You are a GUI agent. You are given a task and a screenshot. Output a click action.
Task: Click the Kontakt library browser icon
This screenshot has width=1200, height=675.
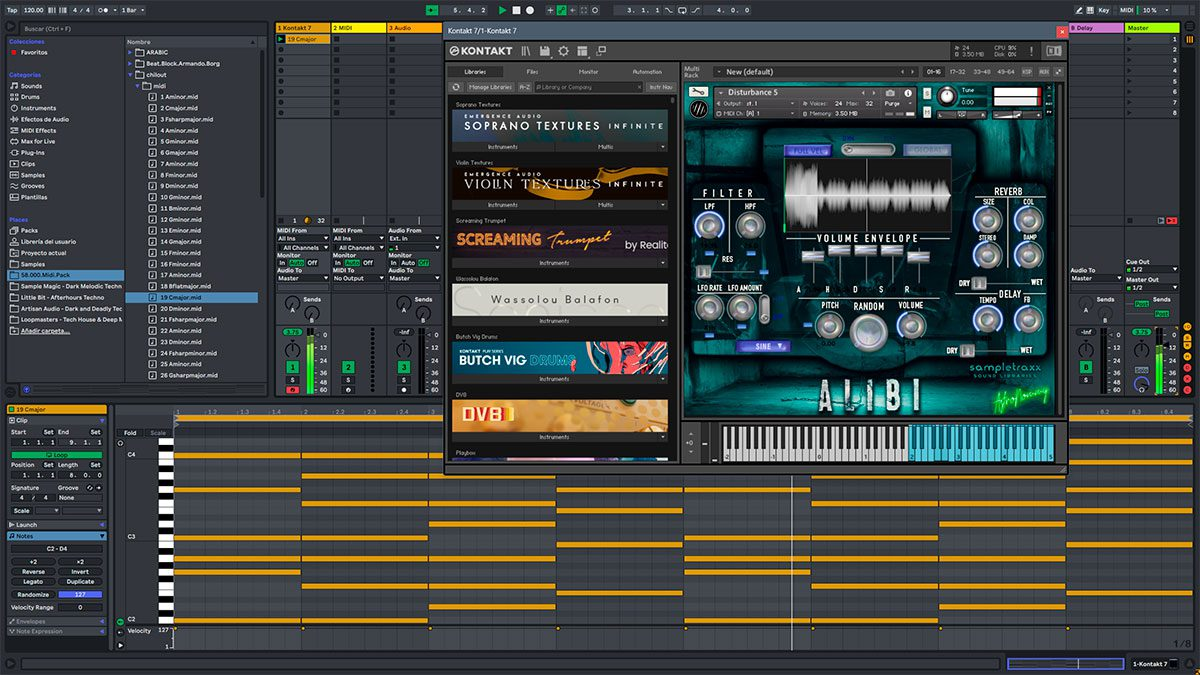coord(525,51)
